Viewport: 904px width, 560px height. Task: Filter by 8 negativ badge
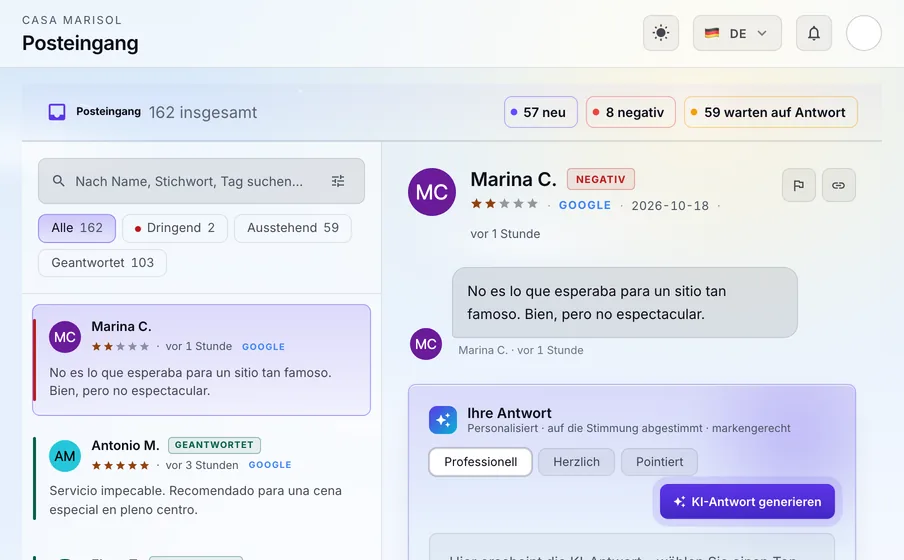[630, 112]
